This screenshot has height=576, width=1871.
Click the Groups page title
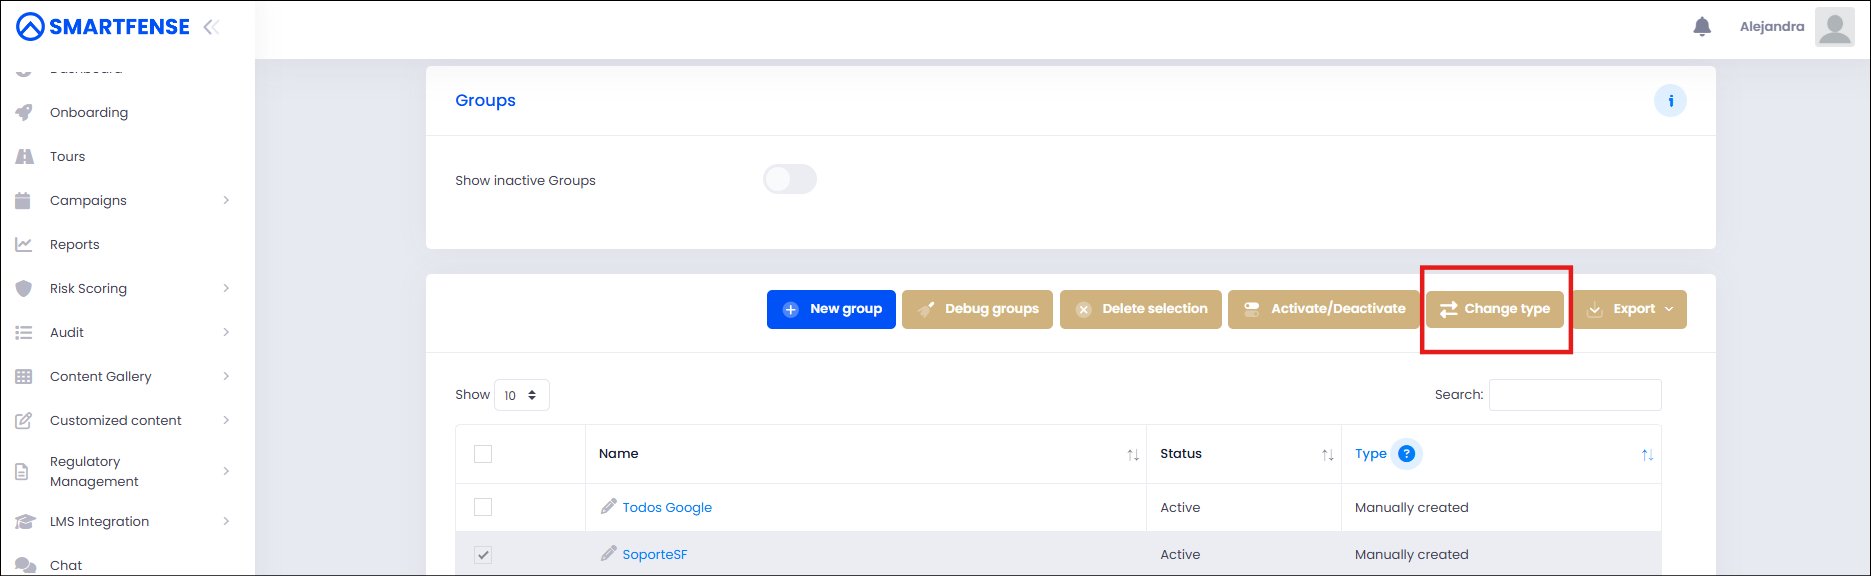485,100
